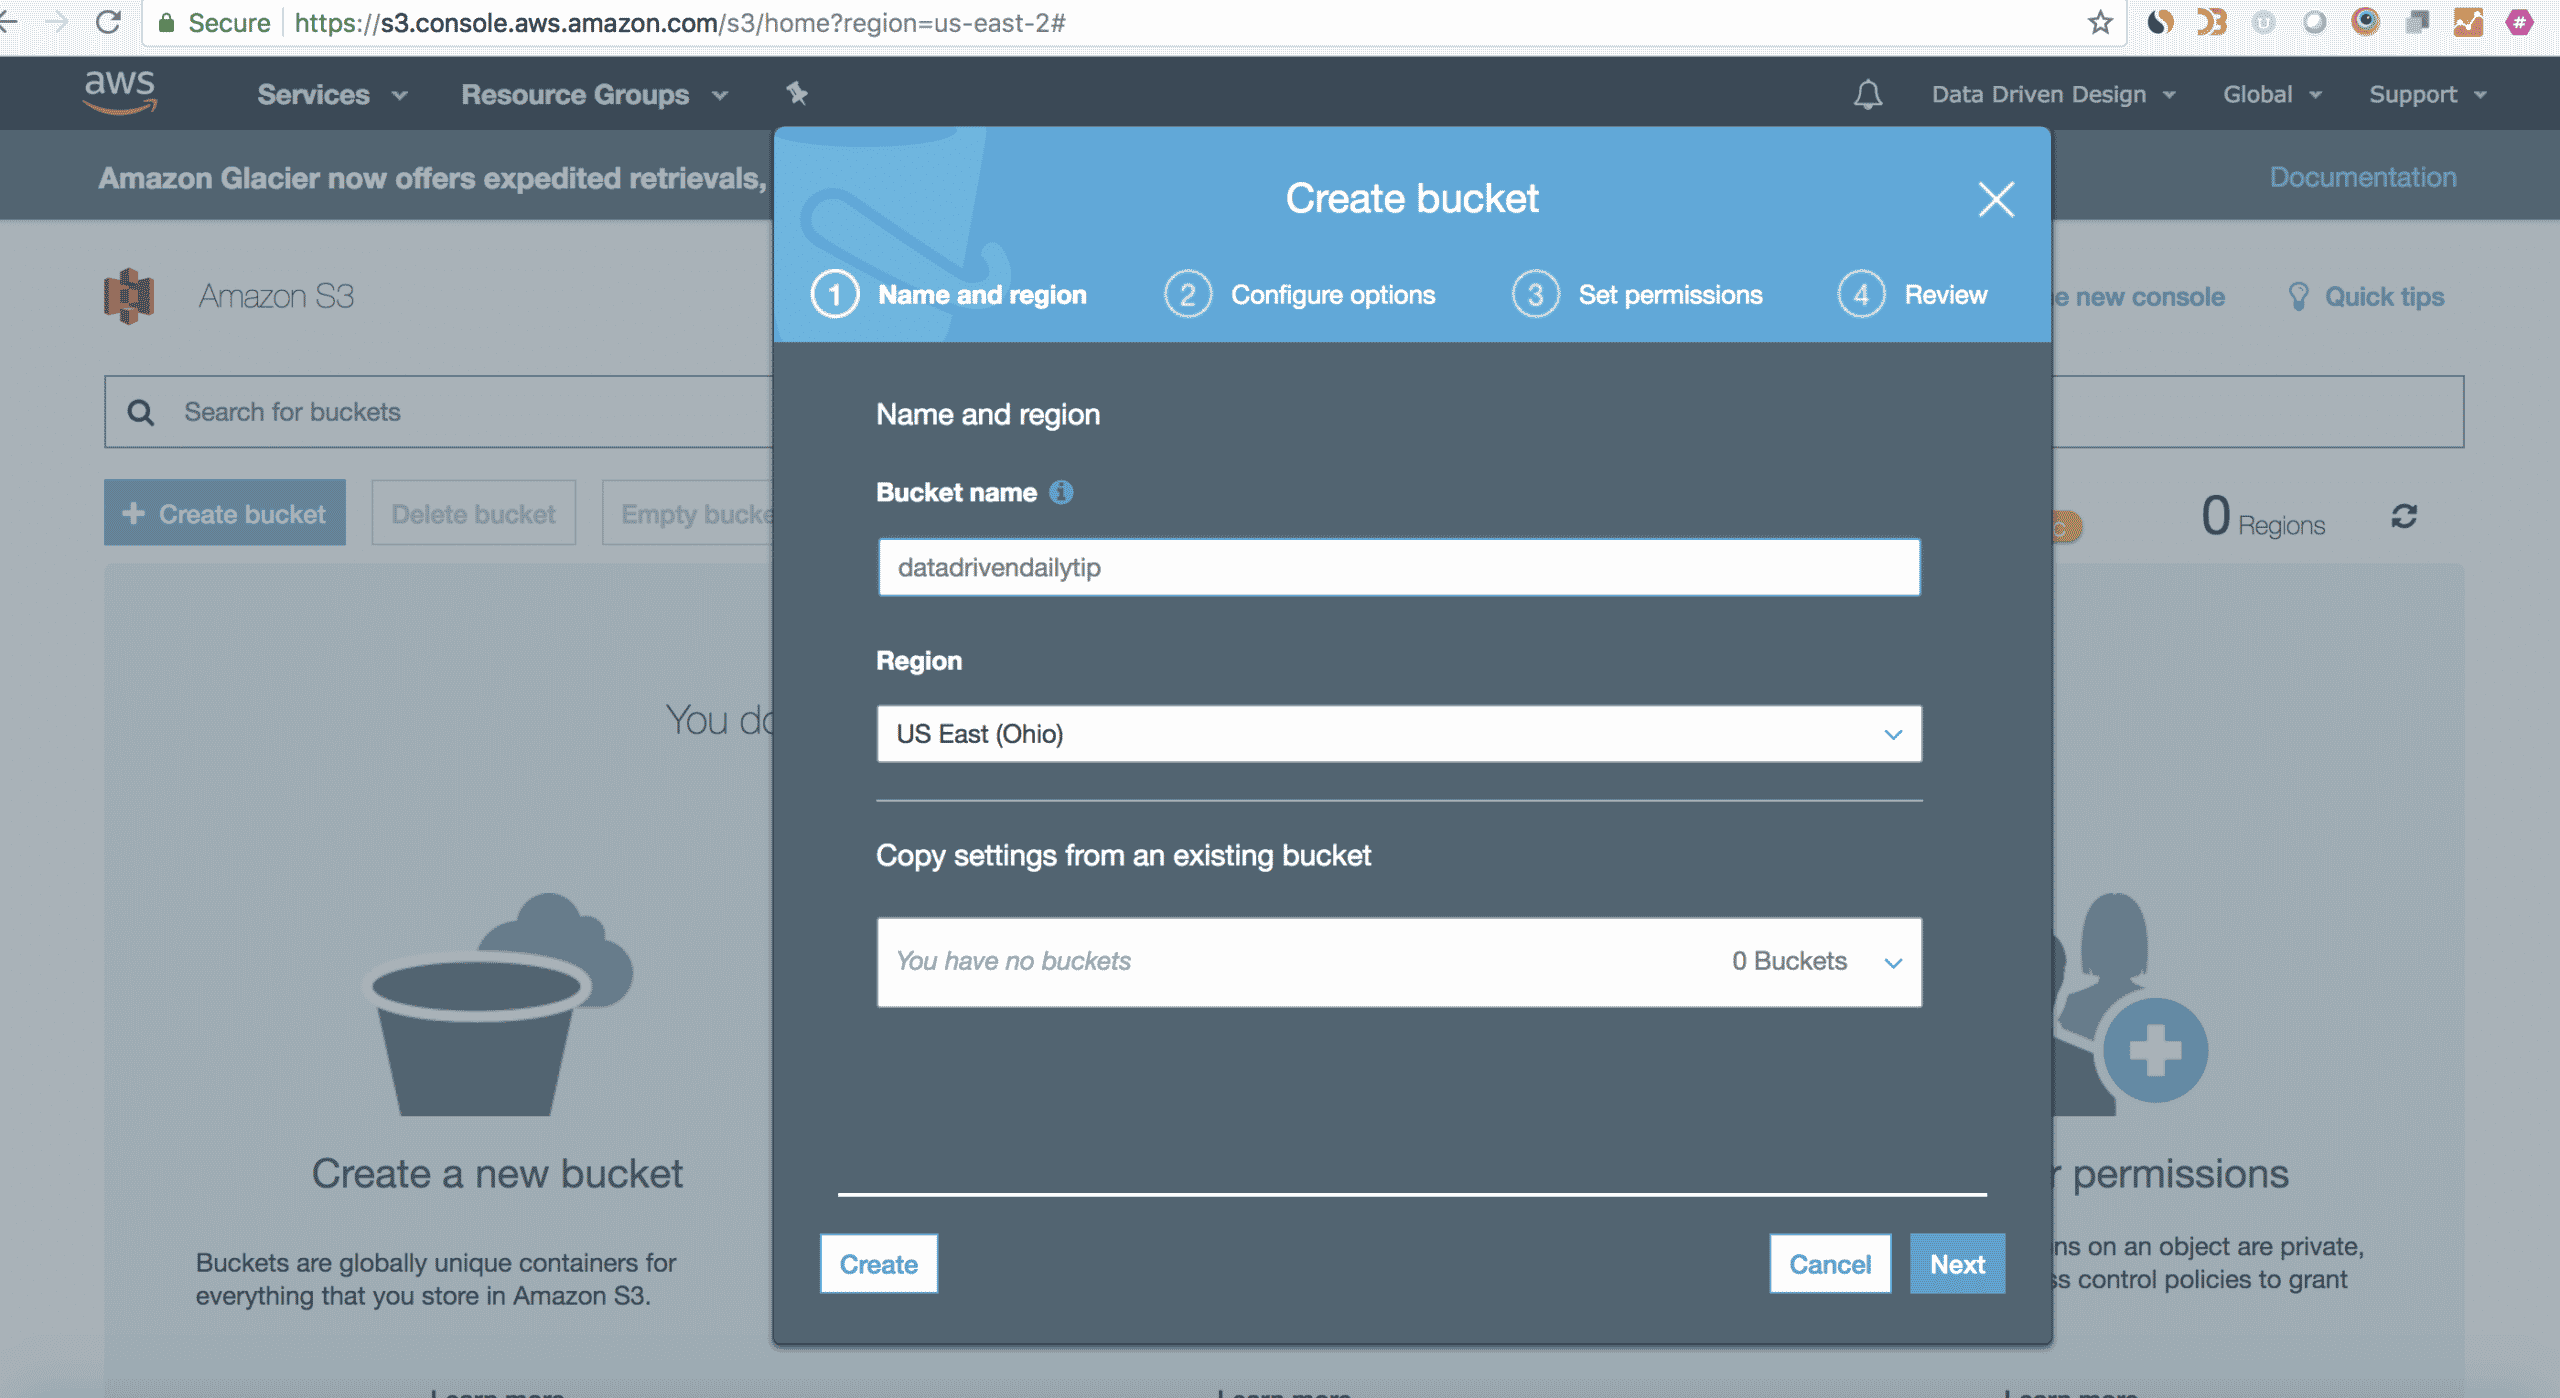
Task: Click the Glacier expedited retrievals banner text
Action: click(x=433, y=178)
